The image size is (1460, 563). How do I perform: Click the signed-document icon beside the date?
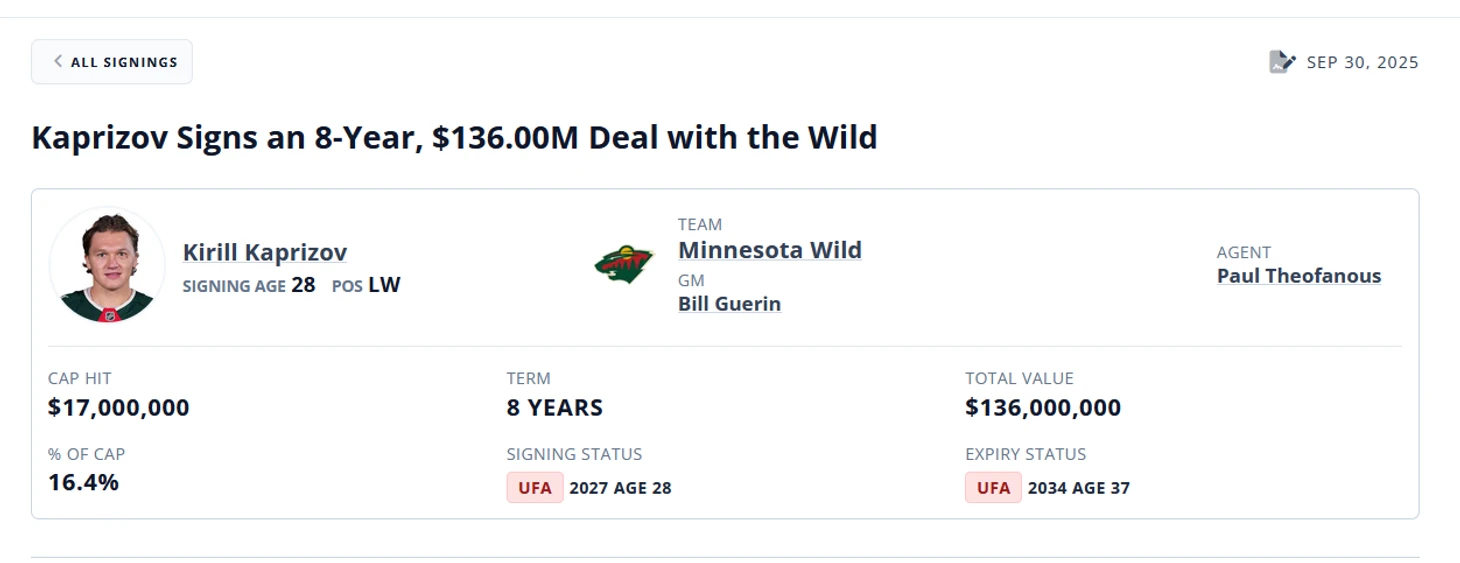pyautogui.click(x=1282, y=62)
